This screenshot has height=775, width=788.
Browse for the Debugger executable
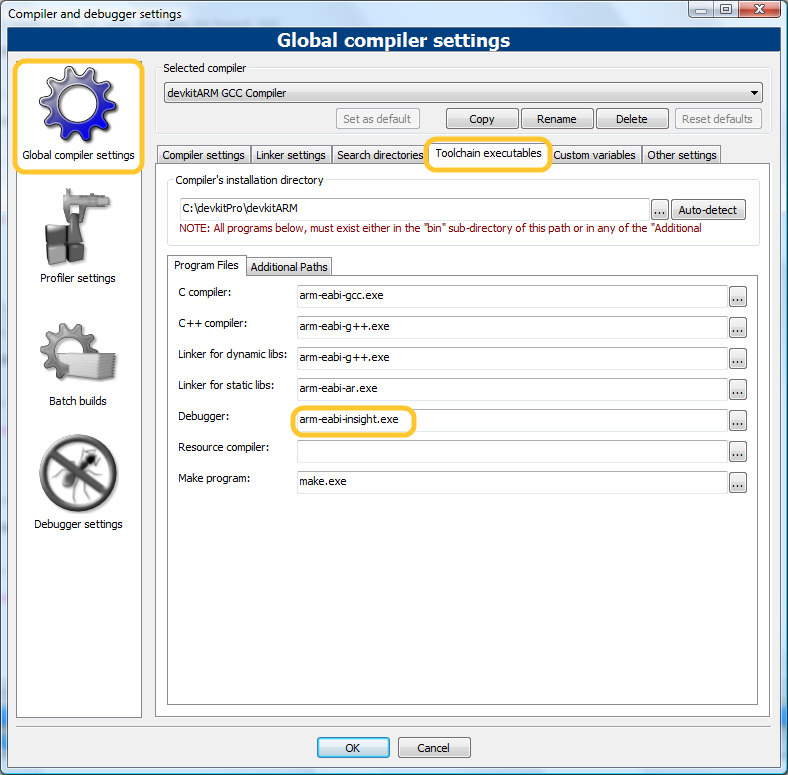tap(738, 421)
